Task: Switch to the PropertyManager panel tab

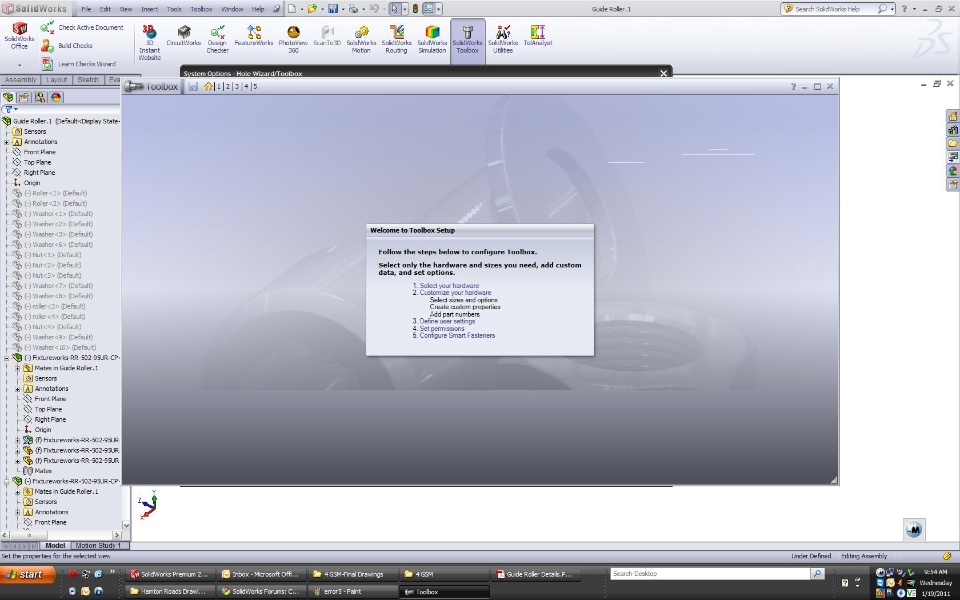Action: [24, 97]
